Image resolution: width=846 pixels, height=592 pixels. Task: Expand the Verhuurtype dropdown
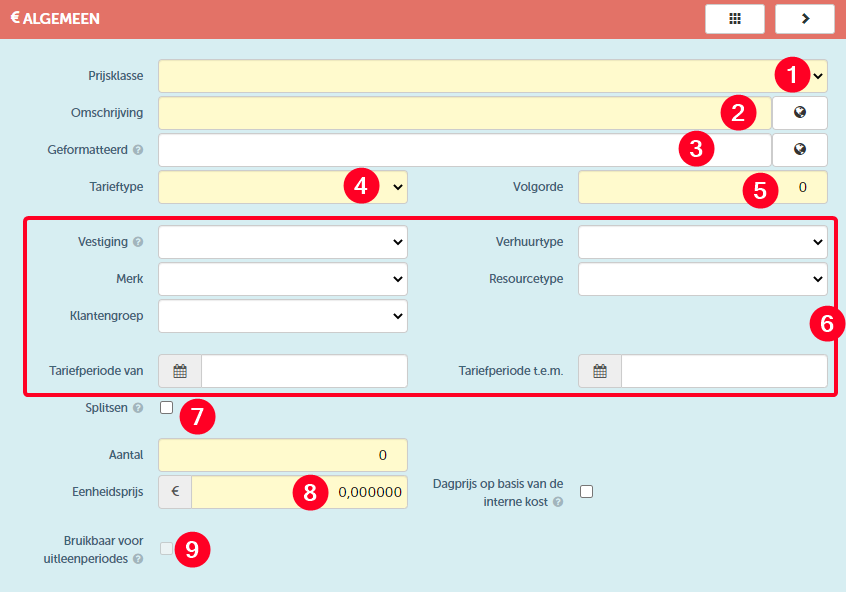point(702,242)
